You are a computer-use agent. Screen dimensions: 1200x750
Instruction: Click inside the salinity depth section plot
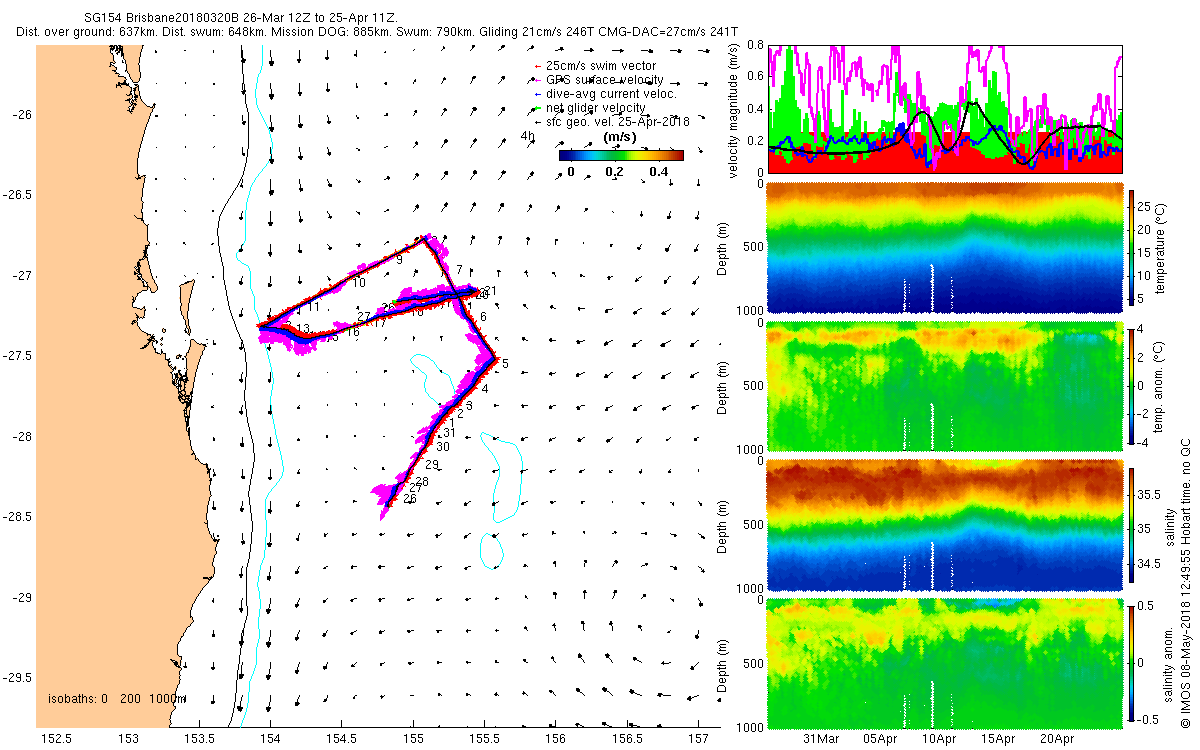pyautogui.click(x=944, y=524)
